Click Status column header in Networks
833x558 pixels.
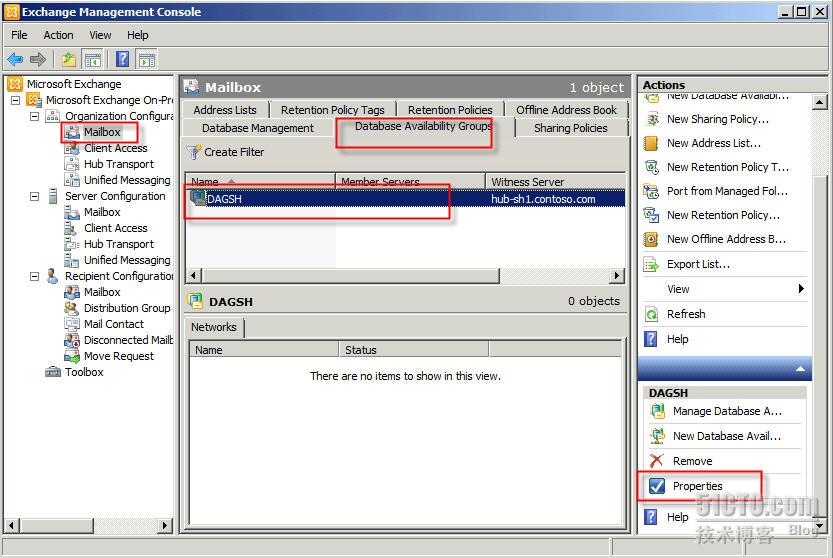413,350
